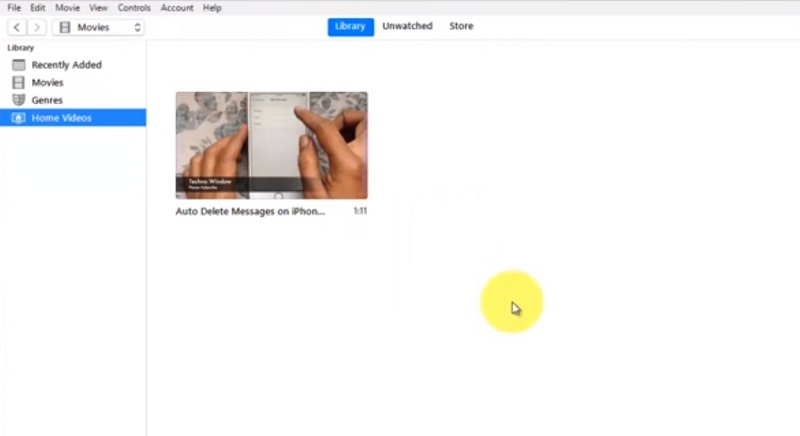Open the File menu
The width and height of the screenshot is (800, 436).
(x=14, y=8)
